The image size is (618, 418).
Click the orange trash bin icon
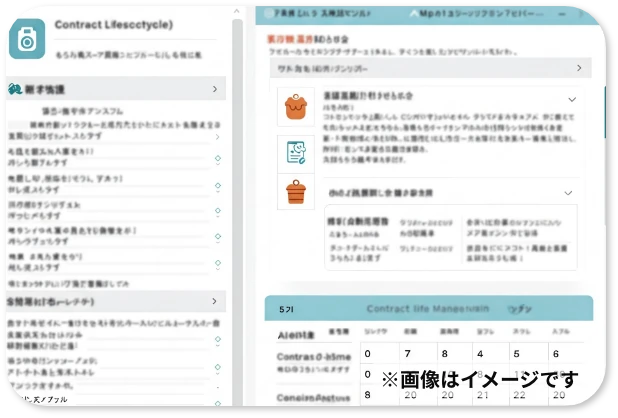(x=295, y=191)
